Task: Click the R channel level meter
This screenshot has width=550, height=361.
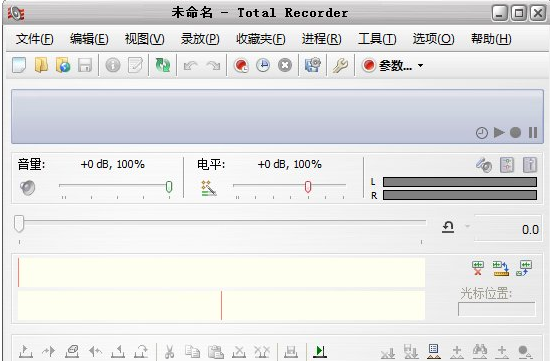Action: coord(460,195)
